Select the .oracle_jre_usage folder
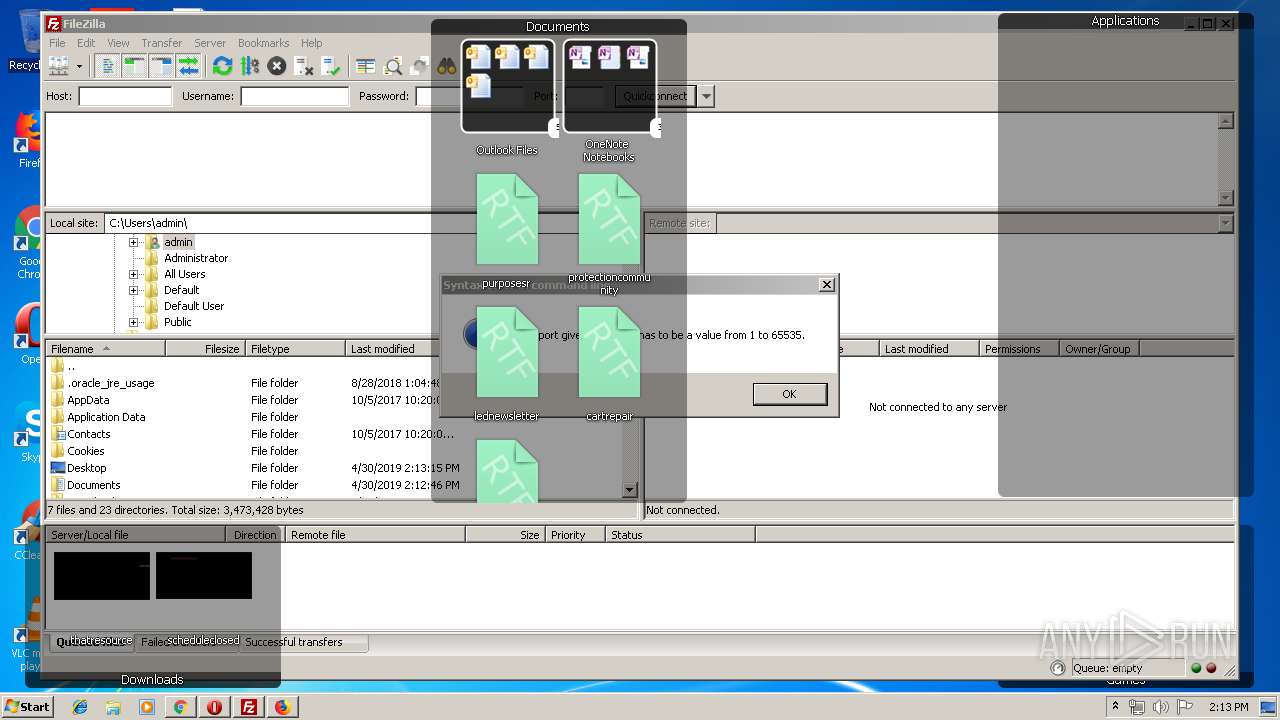The width and height of the screenshot is (1280, 720). 110,383
